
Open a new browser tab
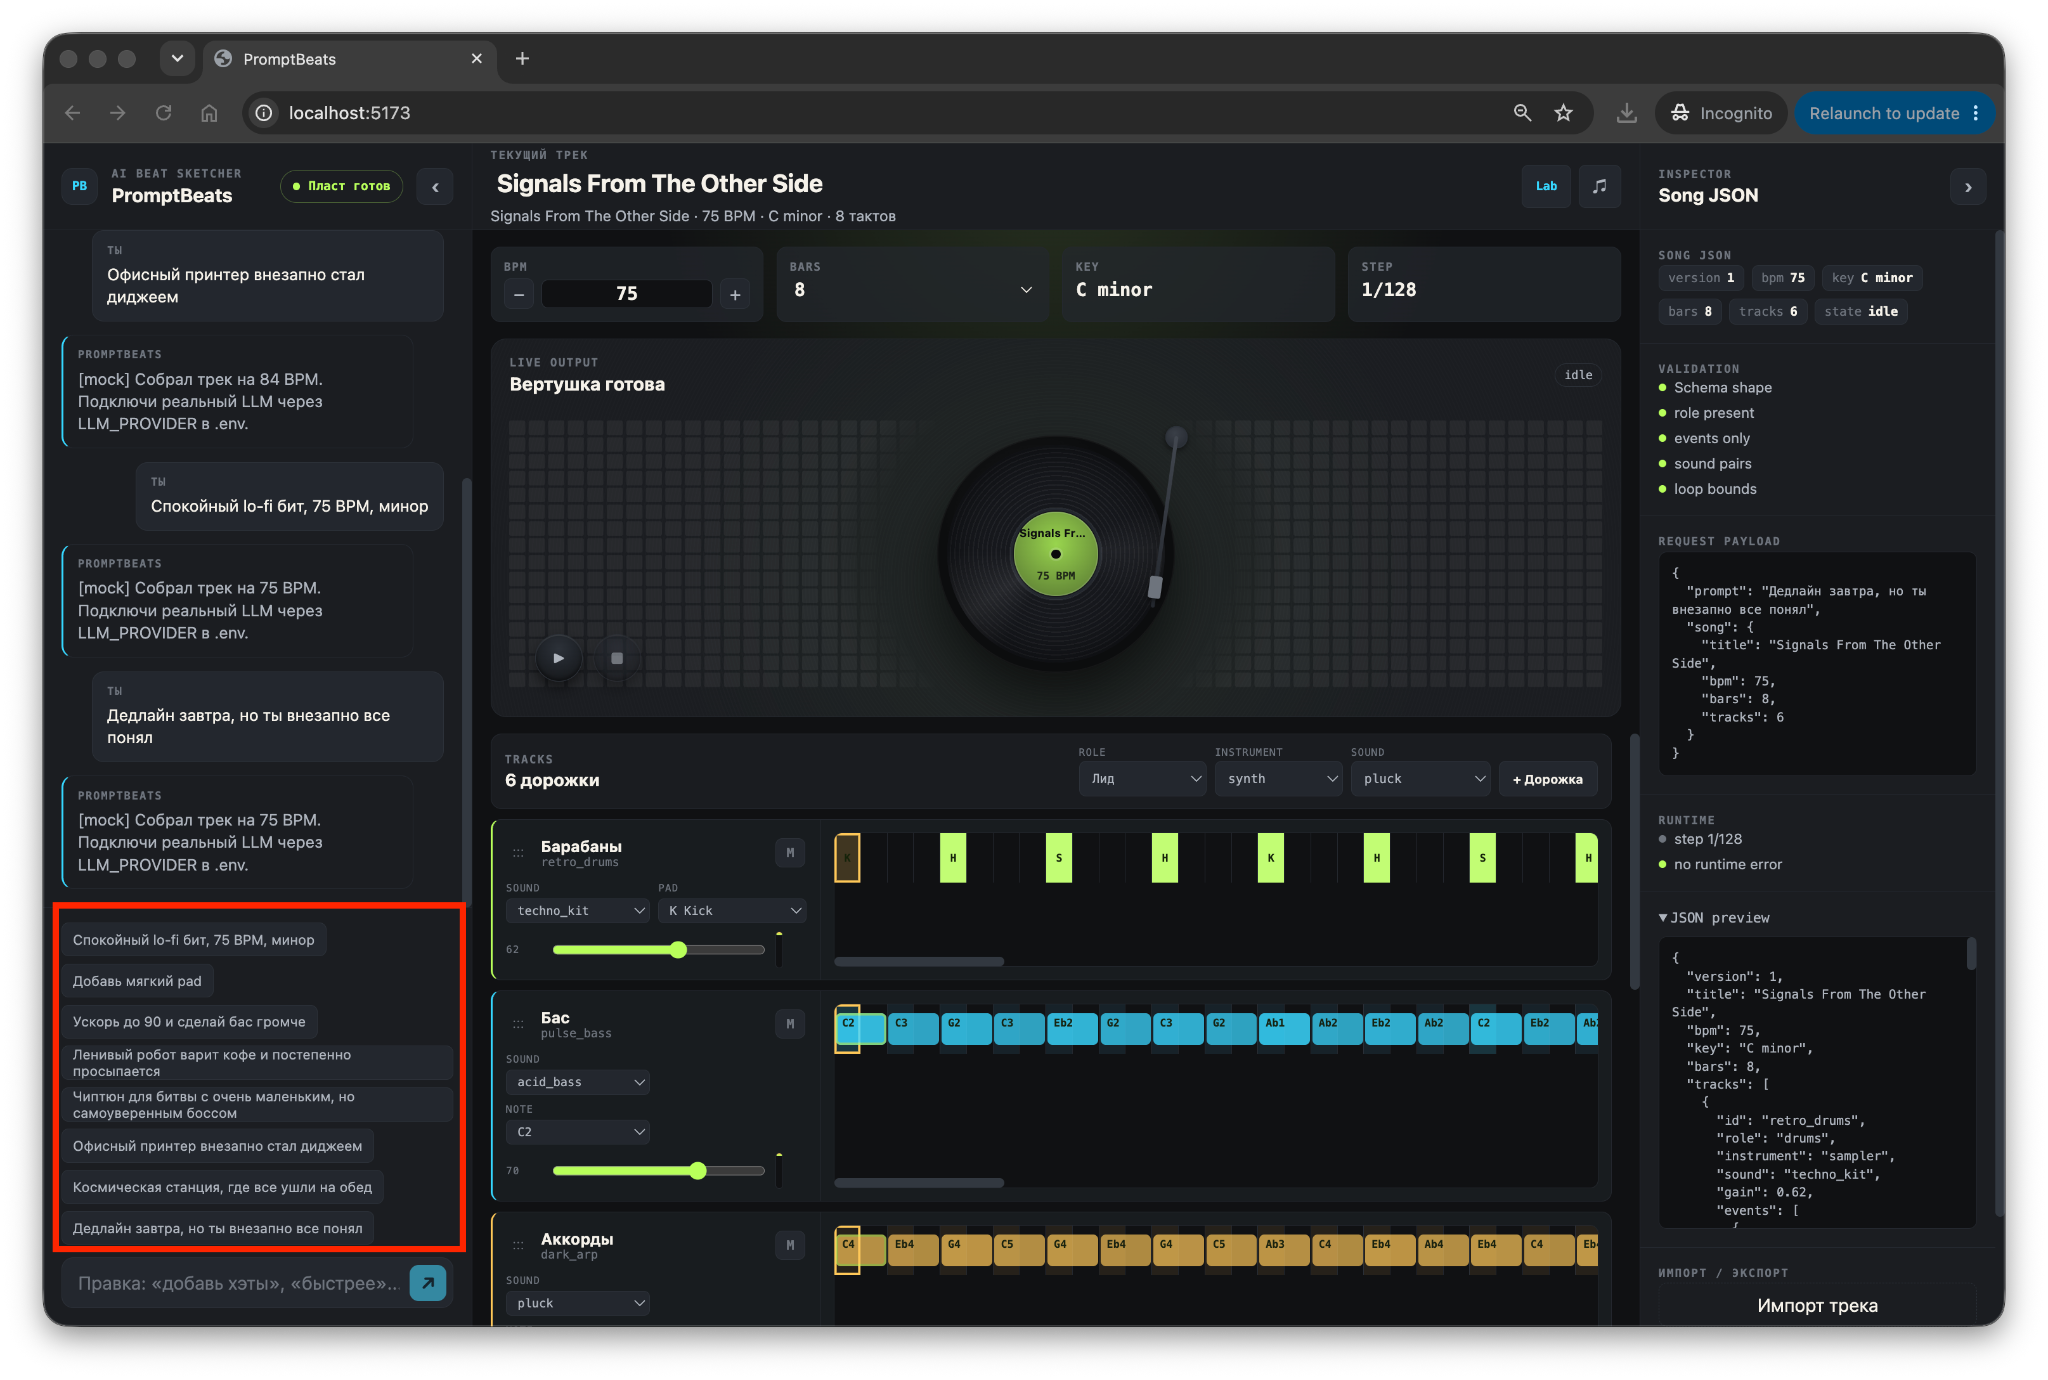pyautogui.click(x=522, y=59)
